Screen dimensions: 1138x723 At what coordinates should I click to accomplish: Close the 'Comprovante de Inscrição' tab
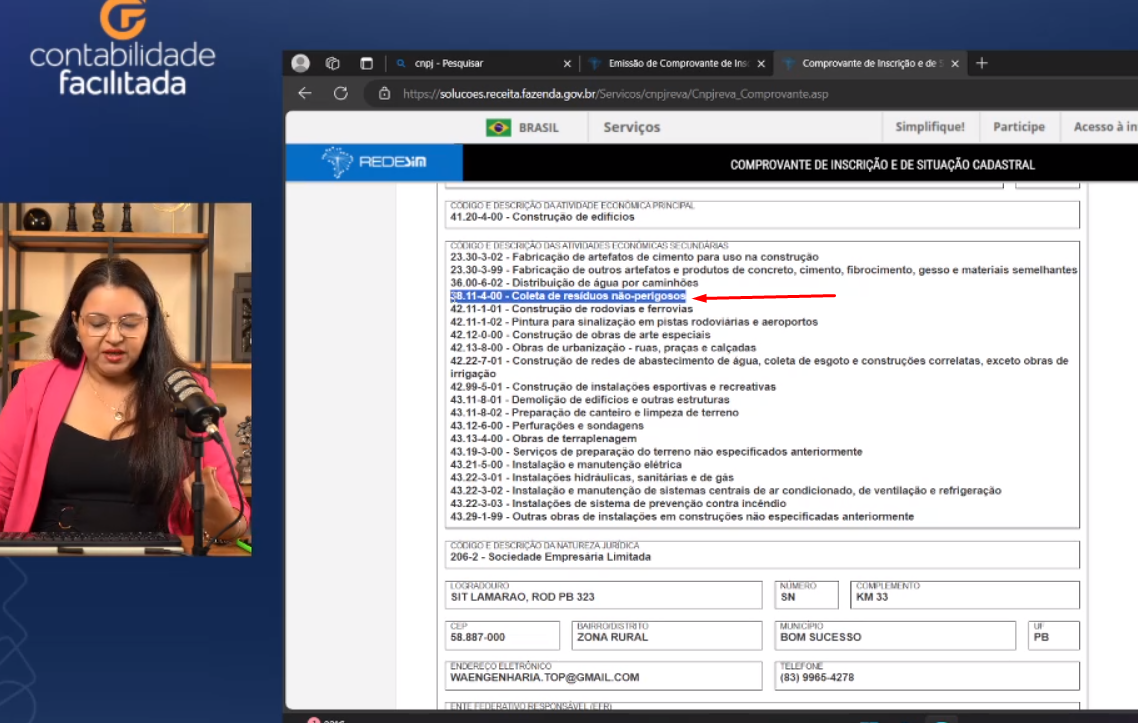(955, 64)
